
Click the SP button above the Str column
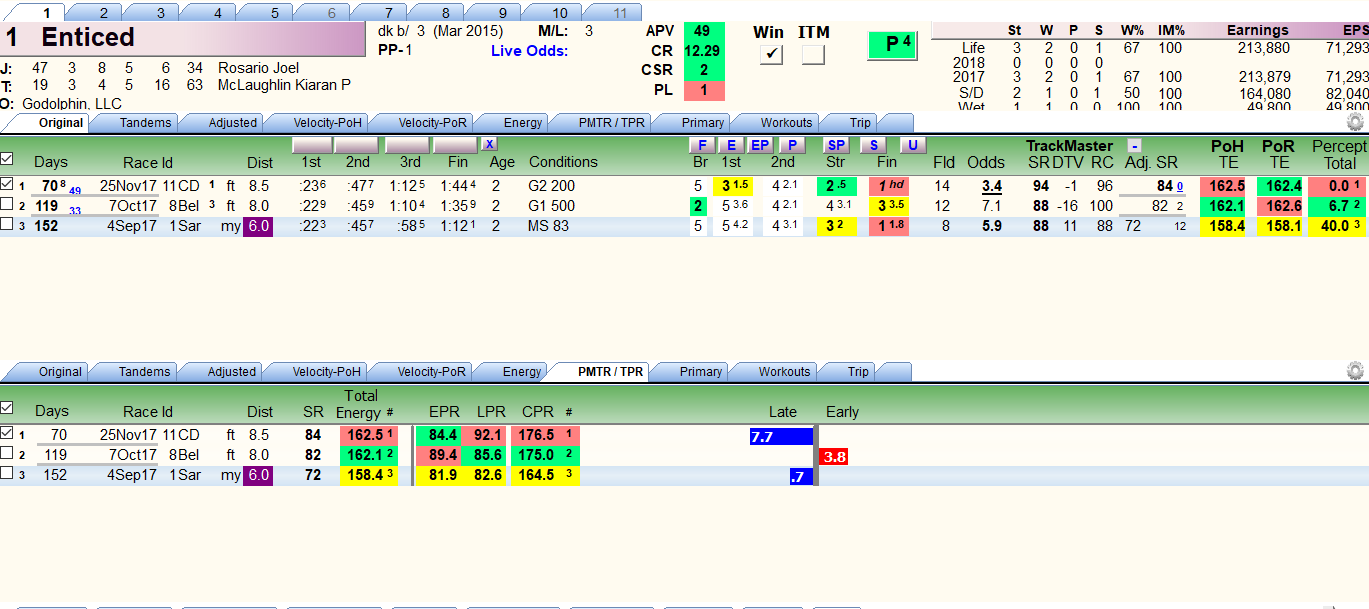(x=835, y=145)
